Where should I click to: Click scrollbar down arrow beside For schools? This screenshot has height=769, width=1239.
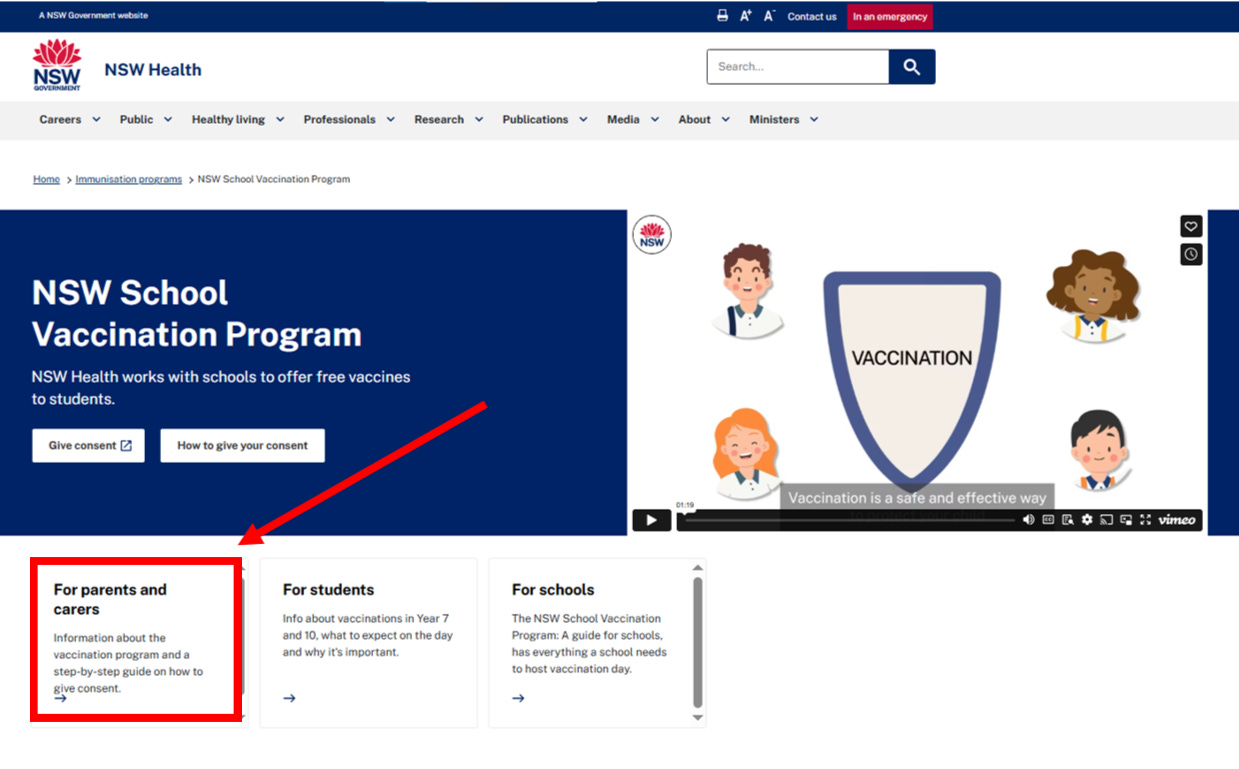point(698,718)
